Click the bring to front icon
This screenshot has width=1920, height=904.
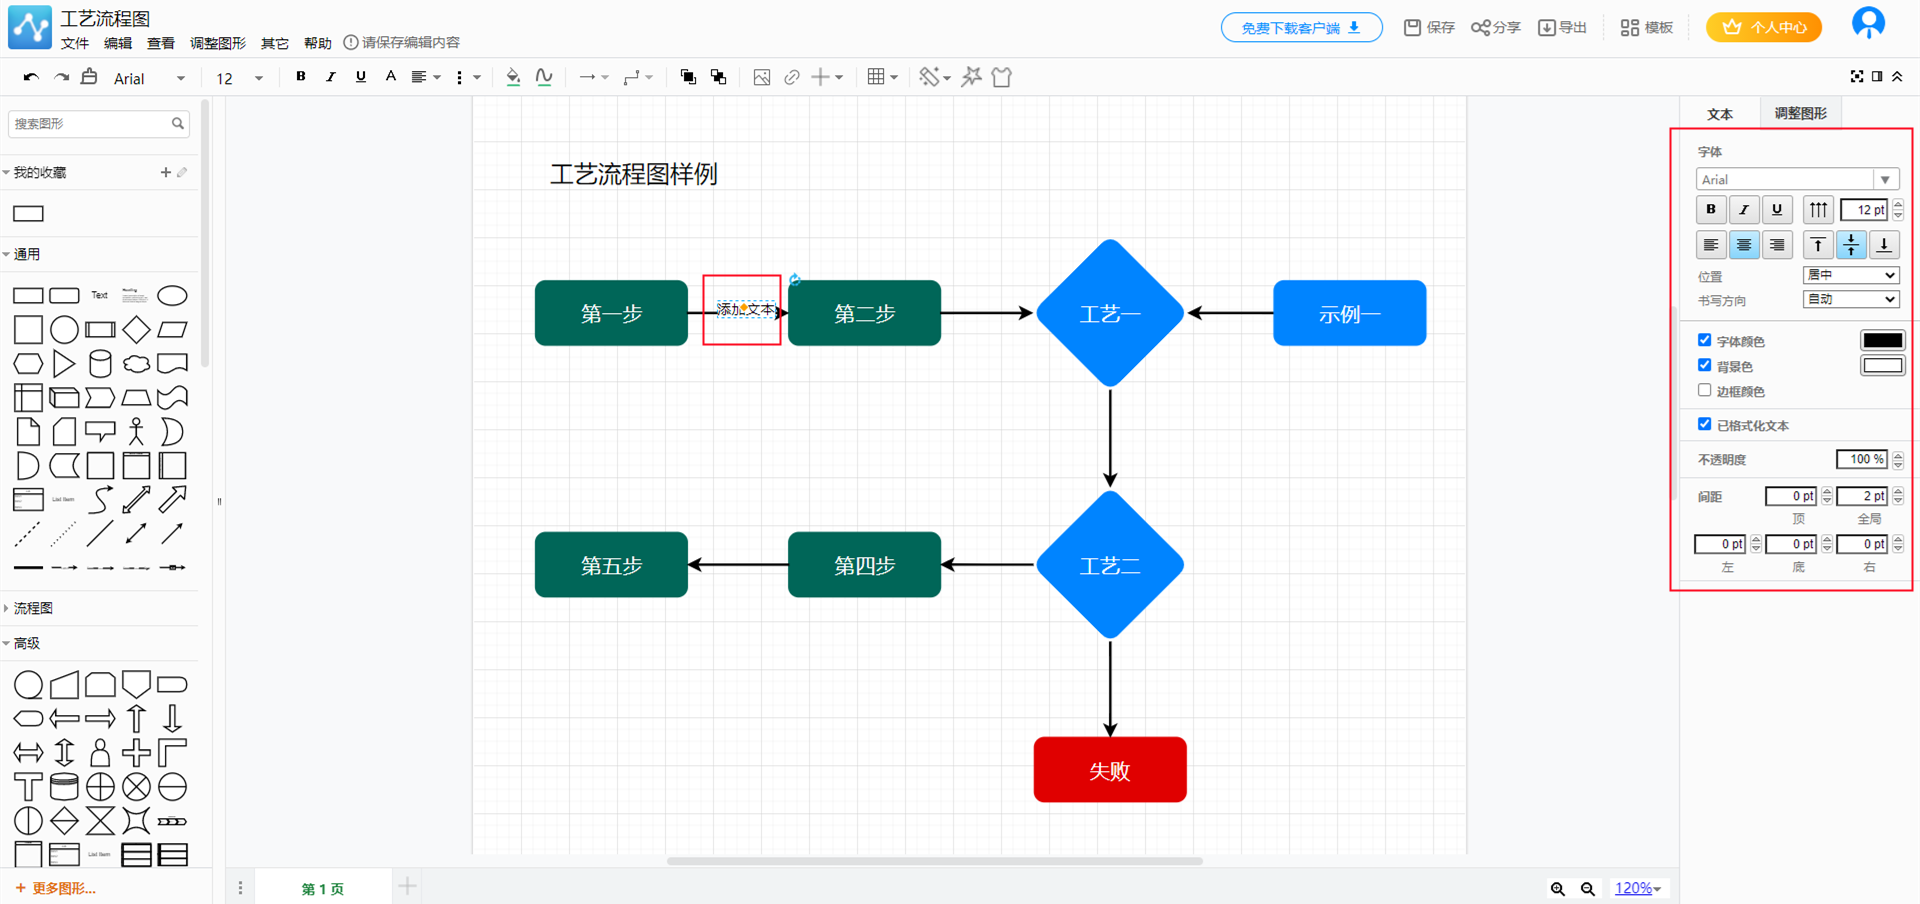click(x=688, y=77)
